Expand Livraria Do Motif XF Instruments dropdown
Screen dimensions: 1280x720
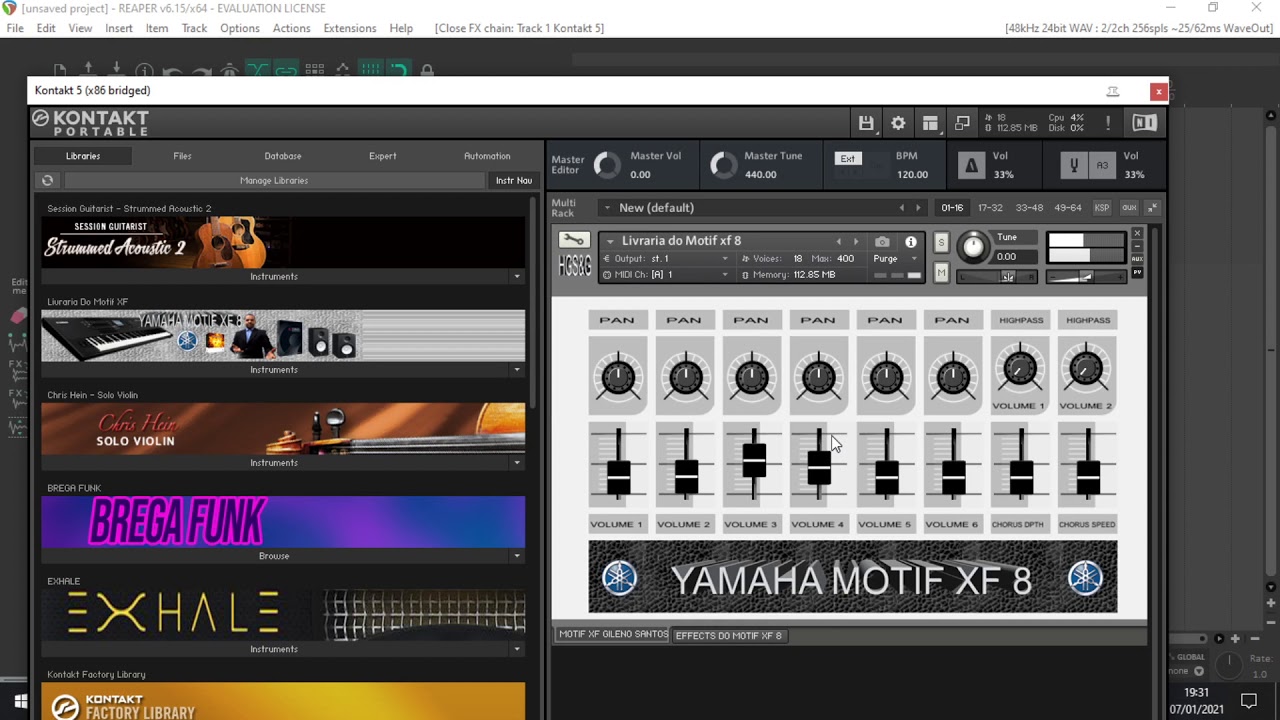click(517, 370)
